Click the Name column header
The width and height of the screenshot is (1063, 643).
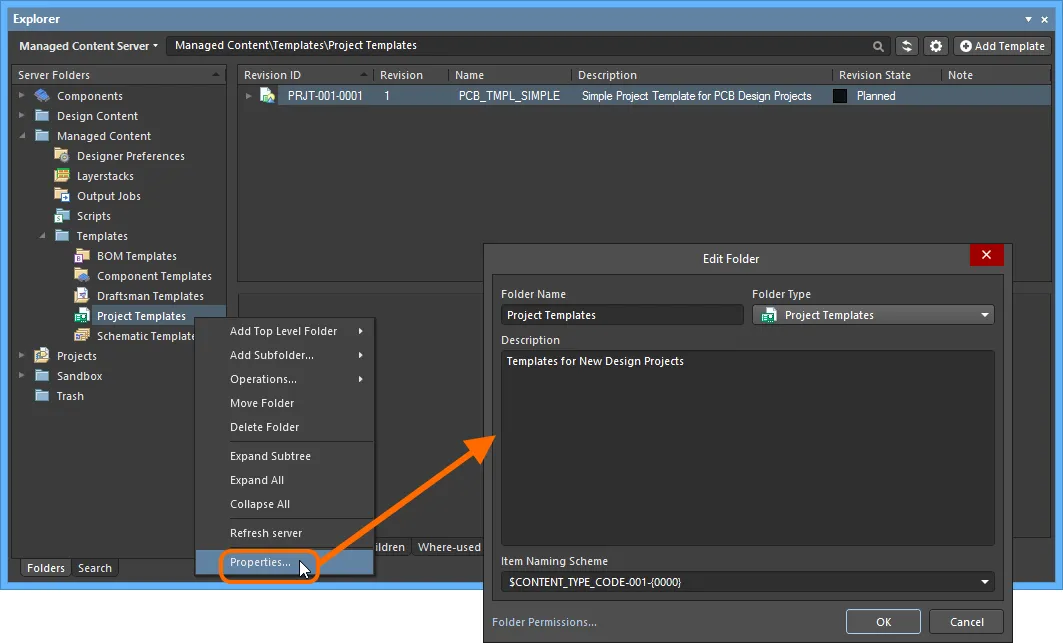510,75
